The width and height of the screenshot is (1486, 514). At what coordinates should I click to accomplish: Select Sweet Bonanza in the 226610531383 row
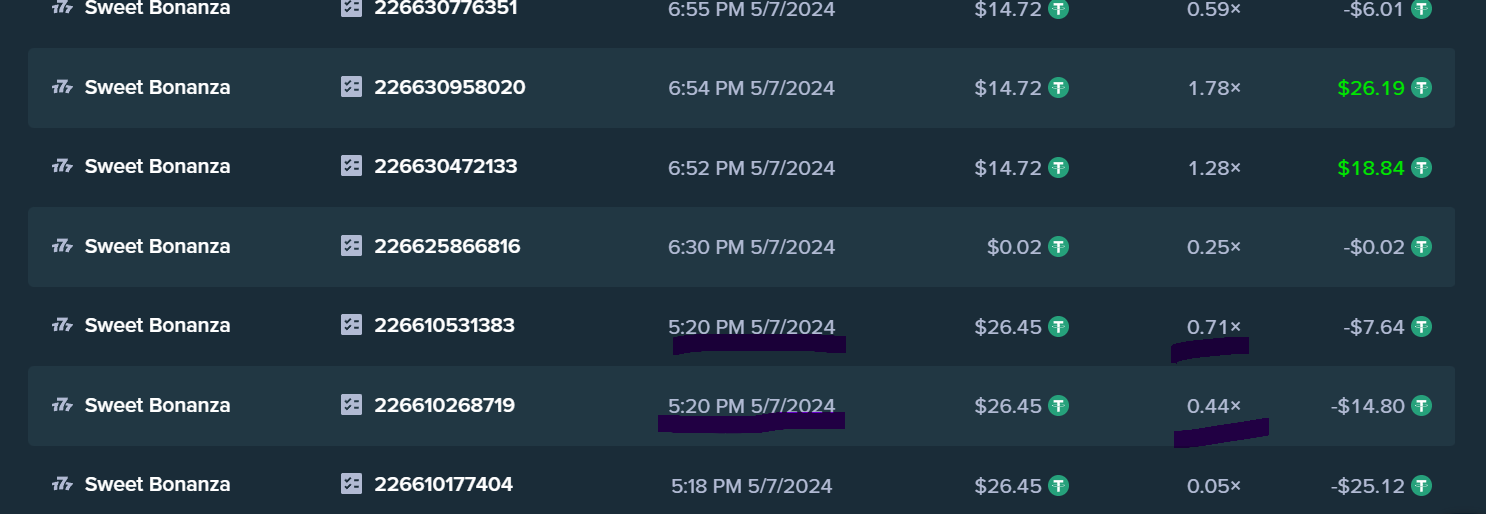point(158,325)
